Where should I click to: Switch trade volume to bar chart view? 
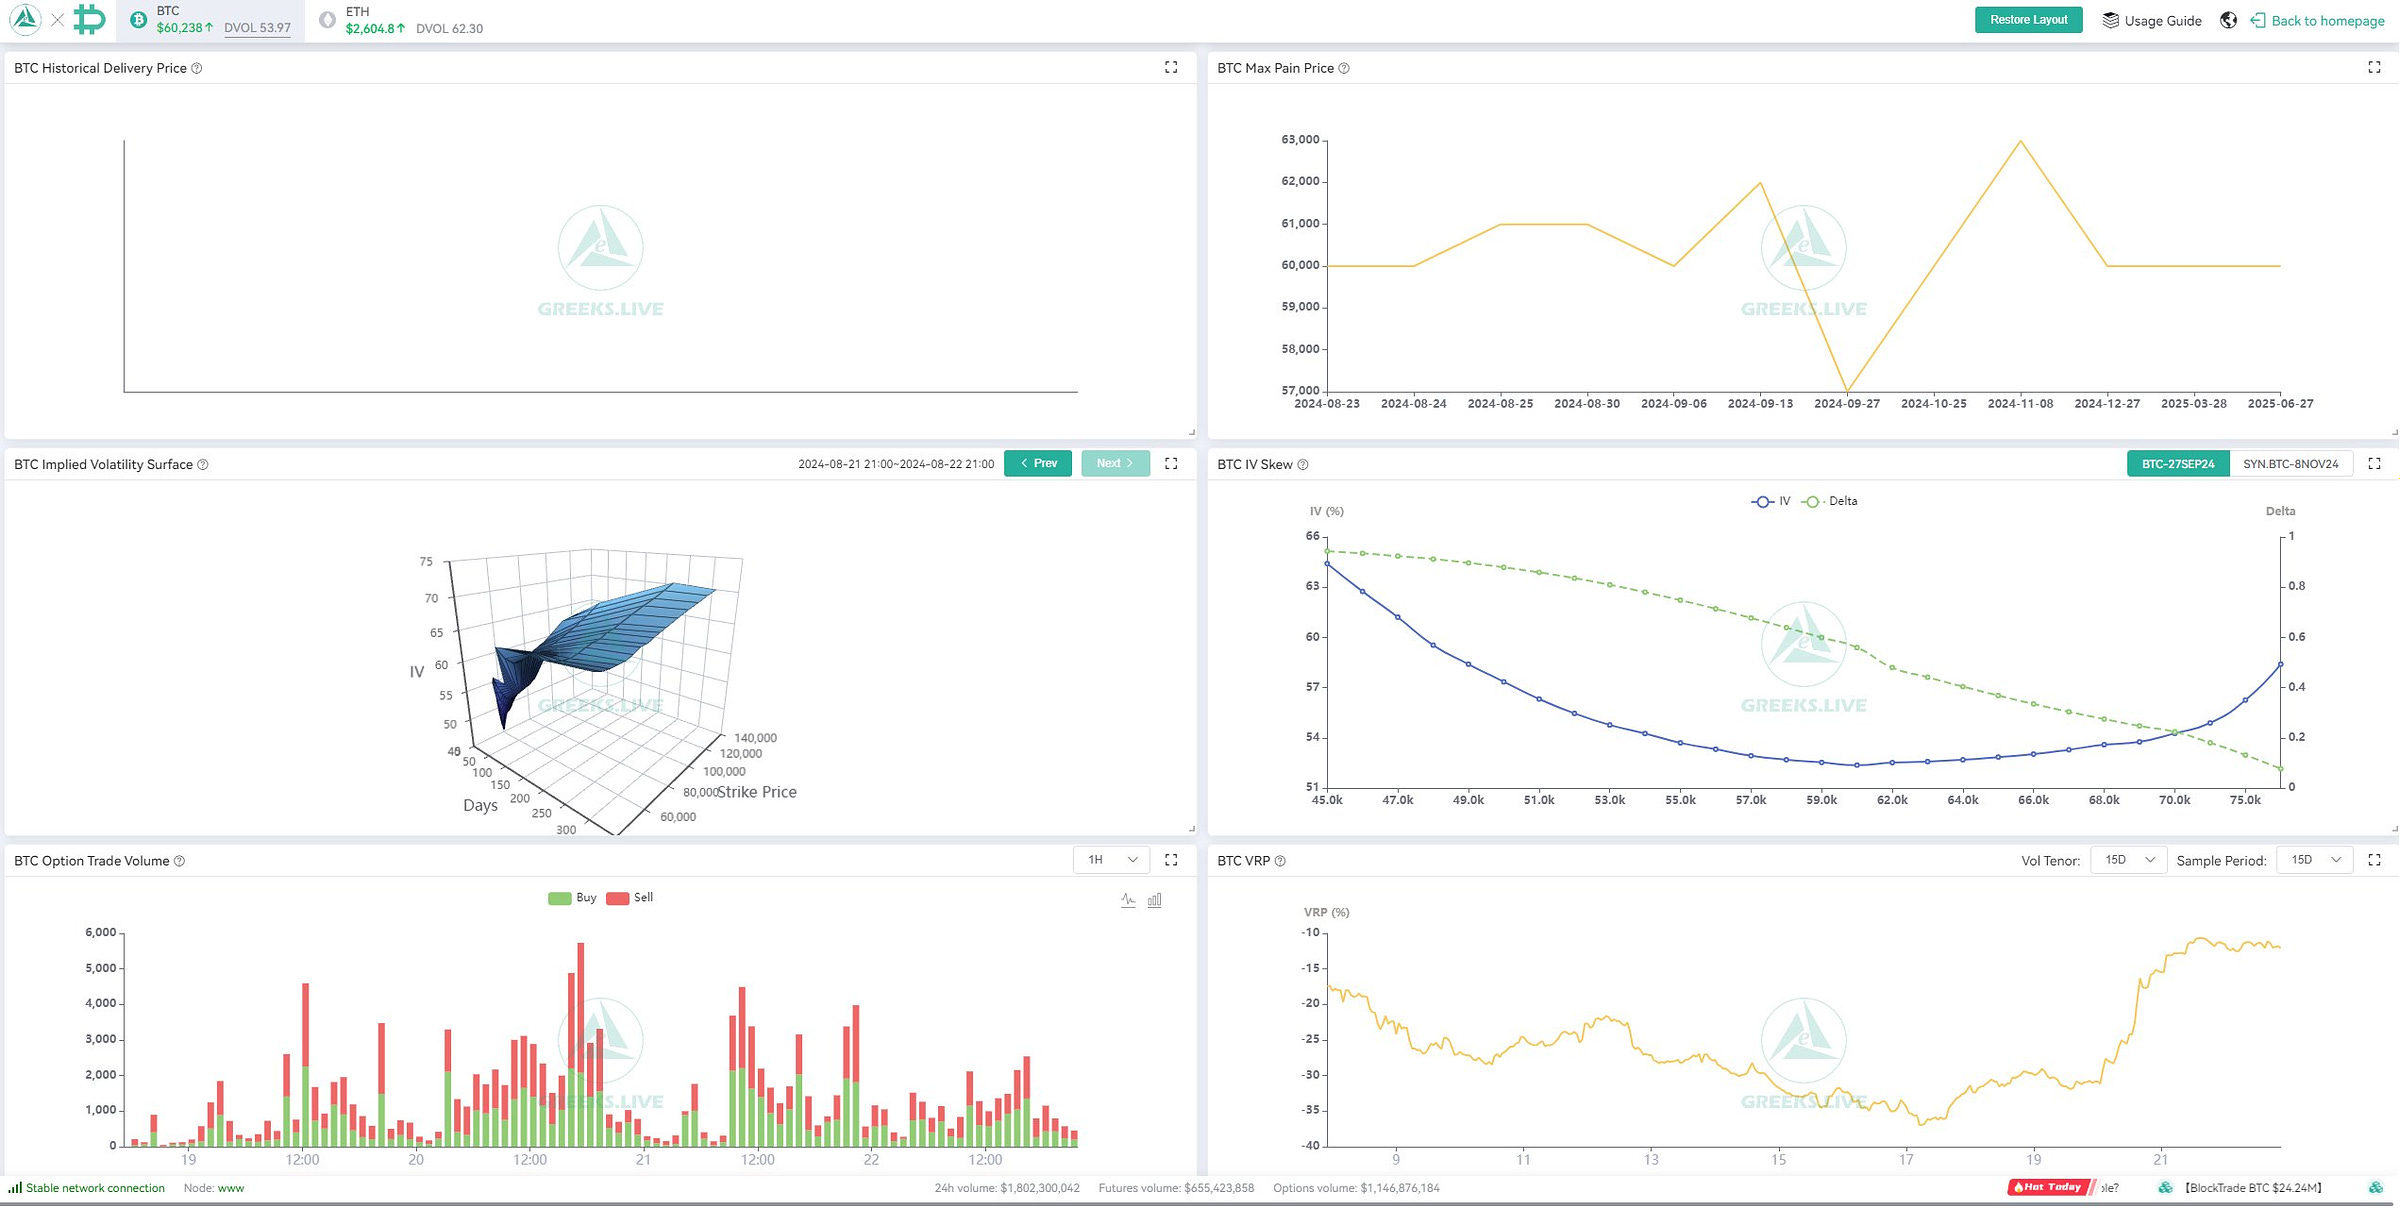tap(1154, 899)
